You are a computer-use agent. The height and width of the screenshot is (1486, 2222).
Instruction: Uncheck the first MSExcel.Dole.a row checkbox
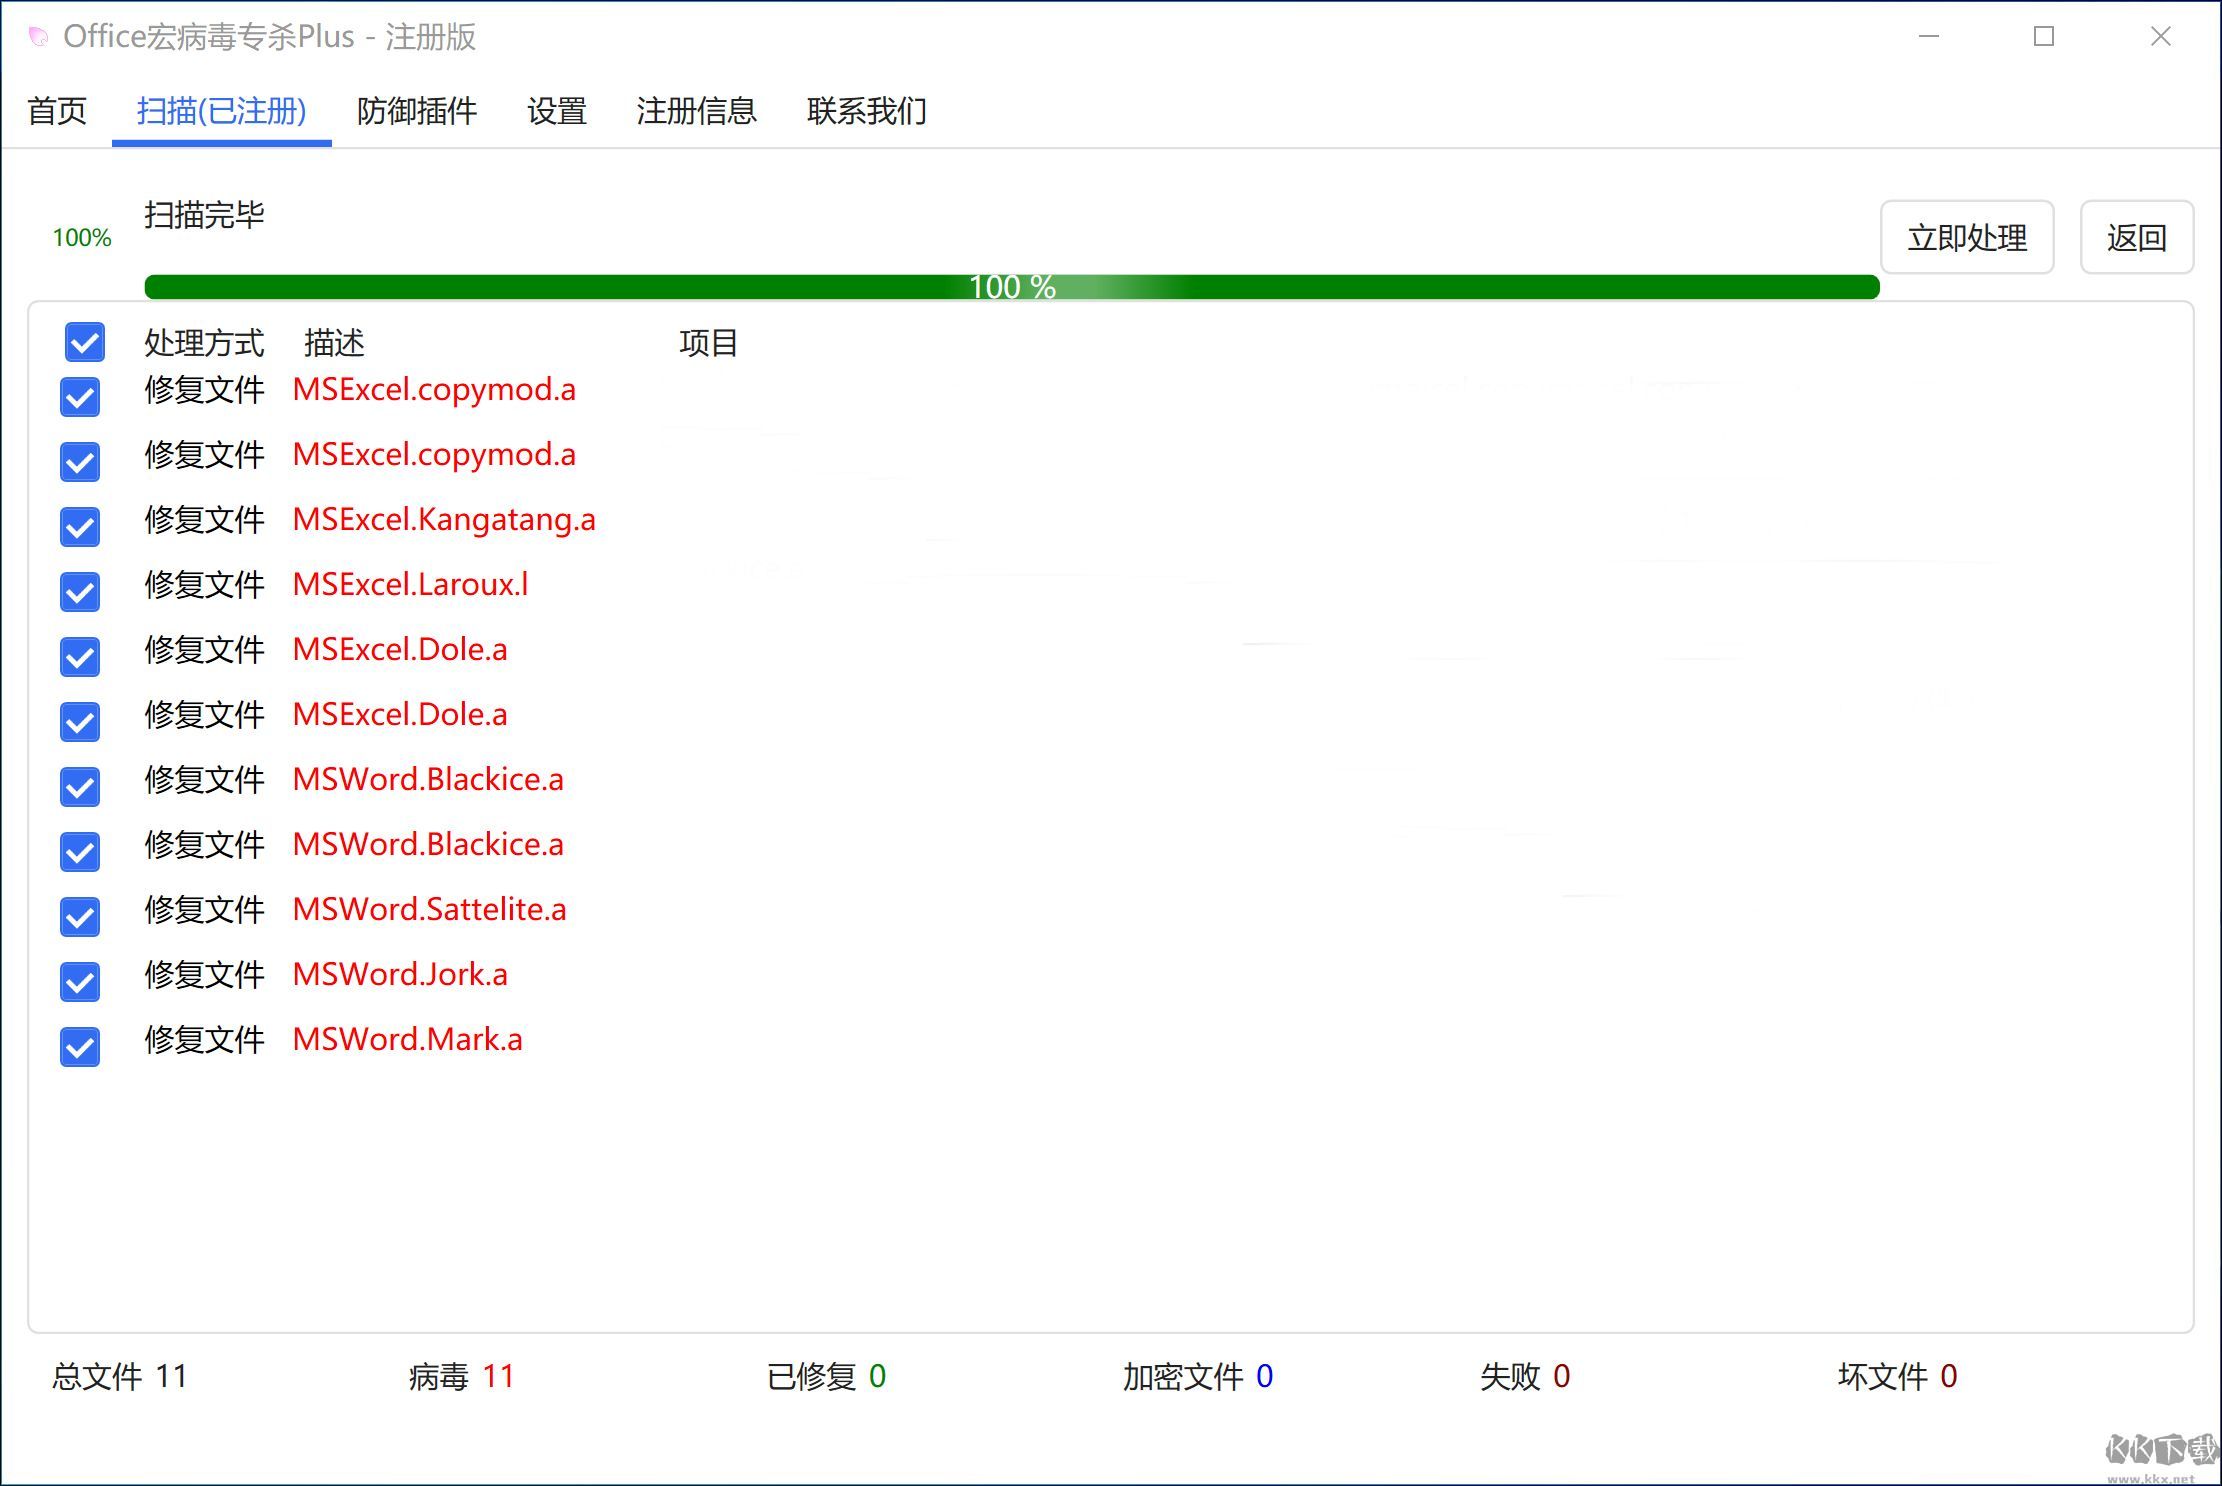point(80,657)
